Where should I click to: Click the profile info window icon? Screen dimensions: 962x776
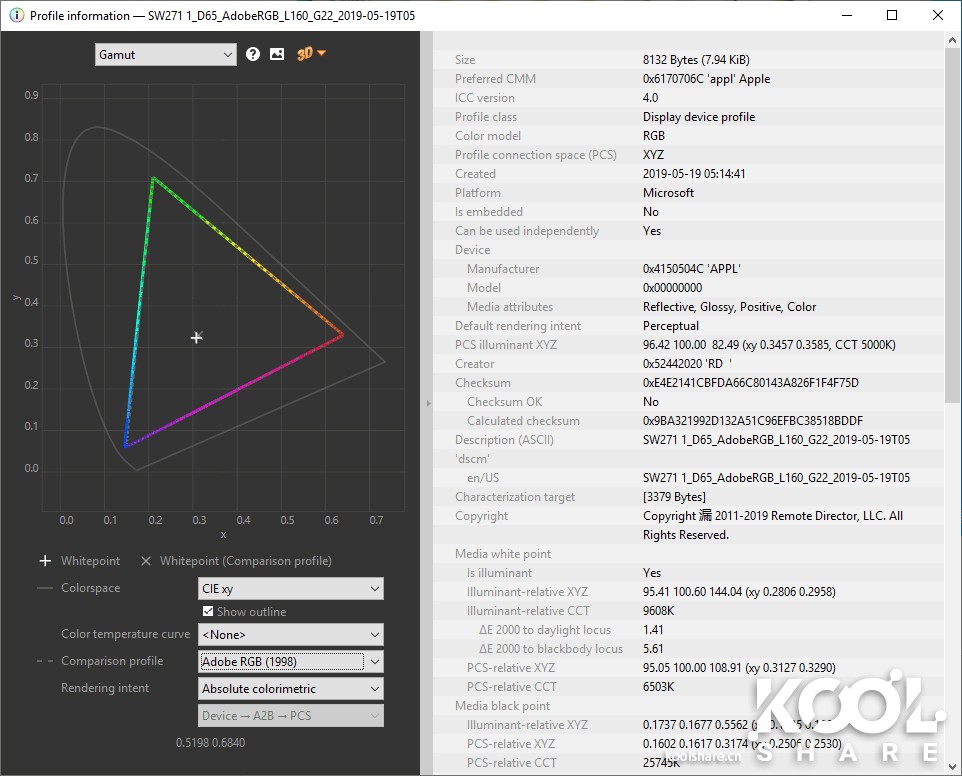tap(16, 15)
